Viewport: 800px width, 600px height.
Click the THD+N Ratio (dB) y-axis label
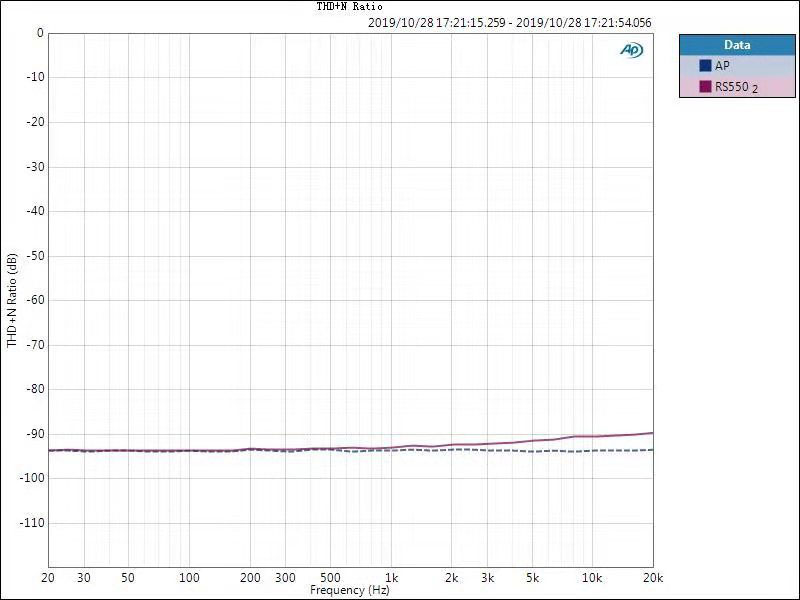pyautogui.click(x=12, y=300)
